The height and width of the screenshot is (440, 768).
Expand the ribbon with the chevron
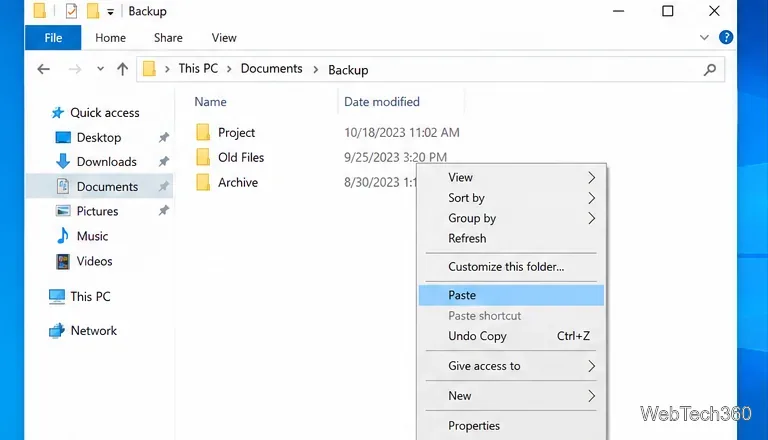(x=704, y=37)
